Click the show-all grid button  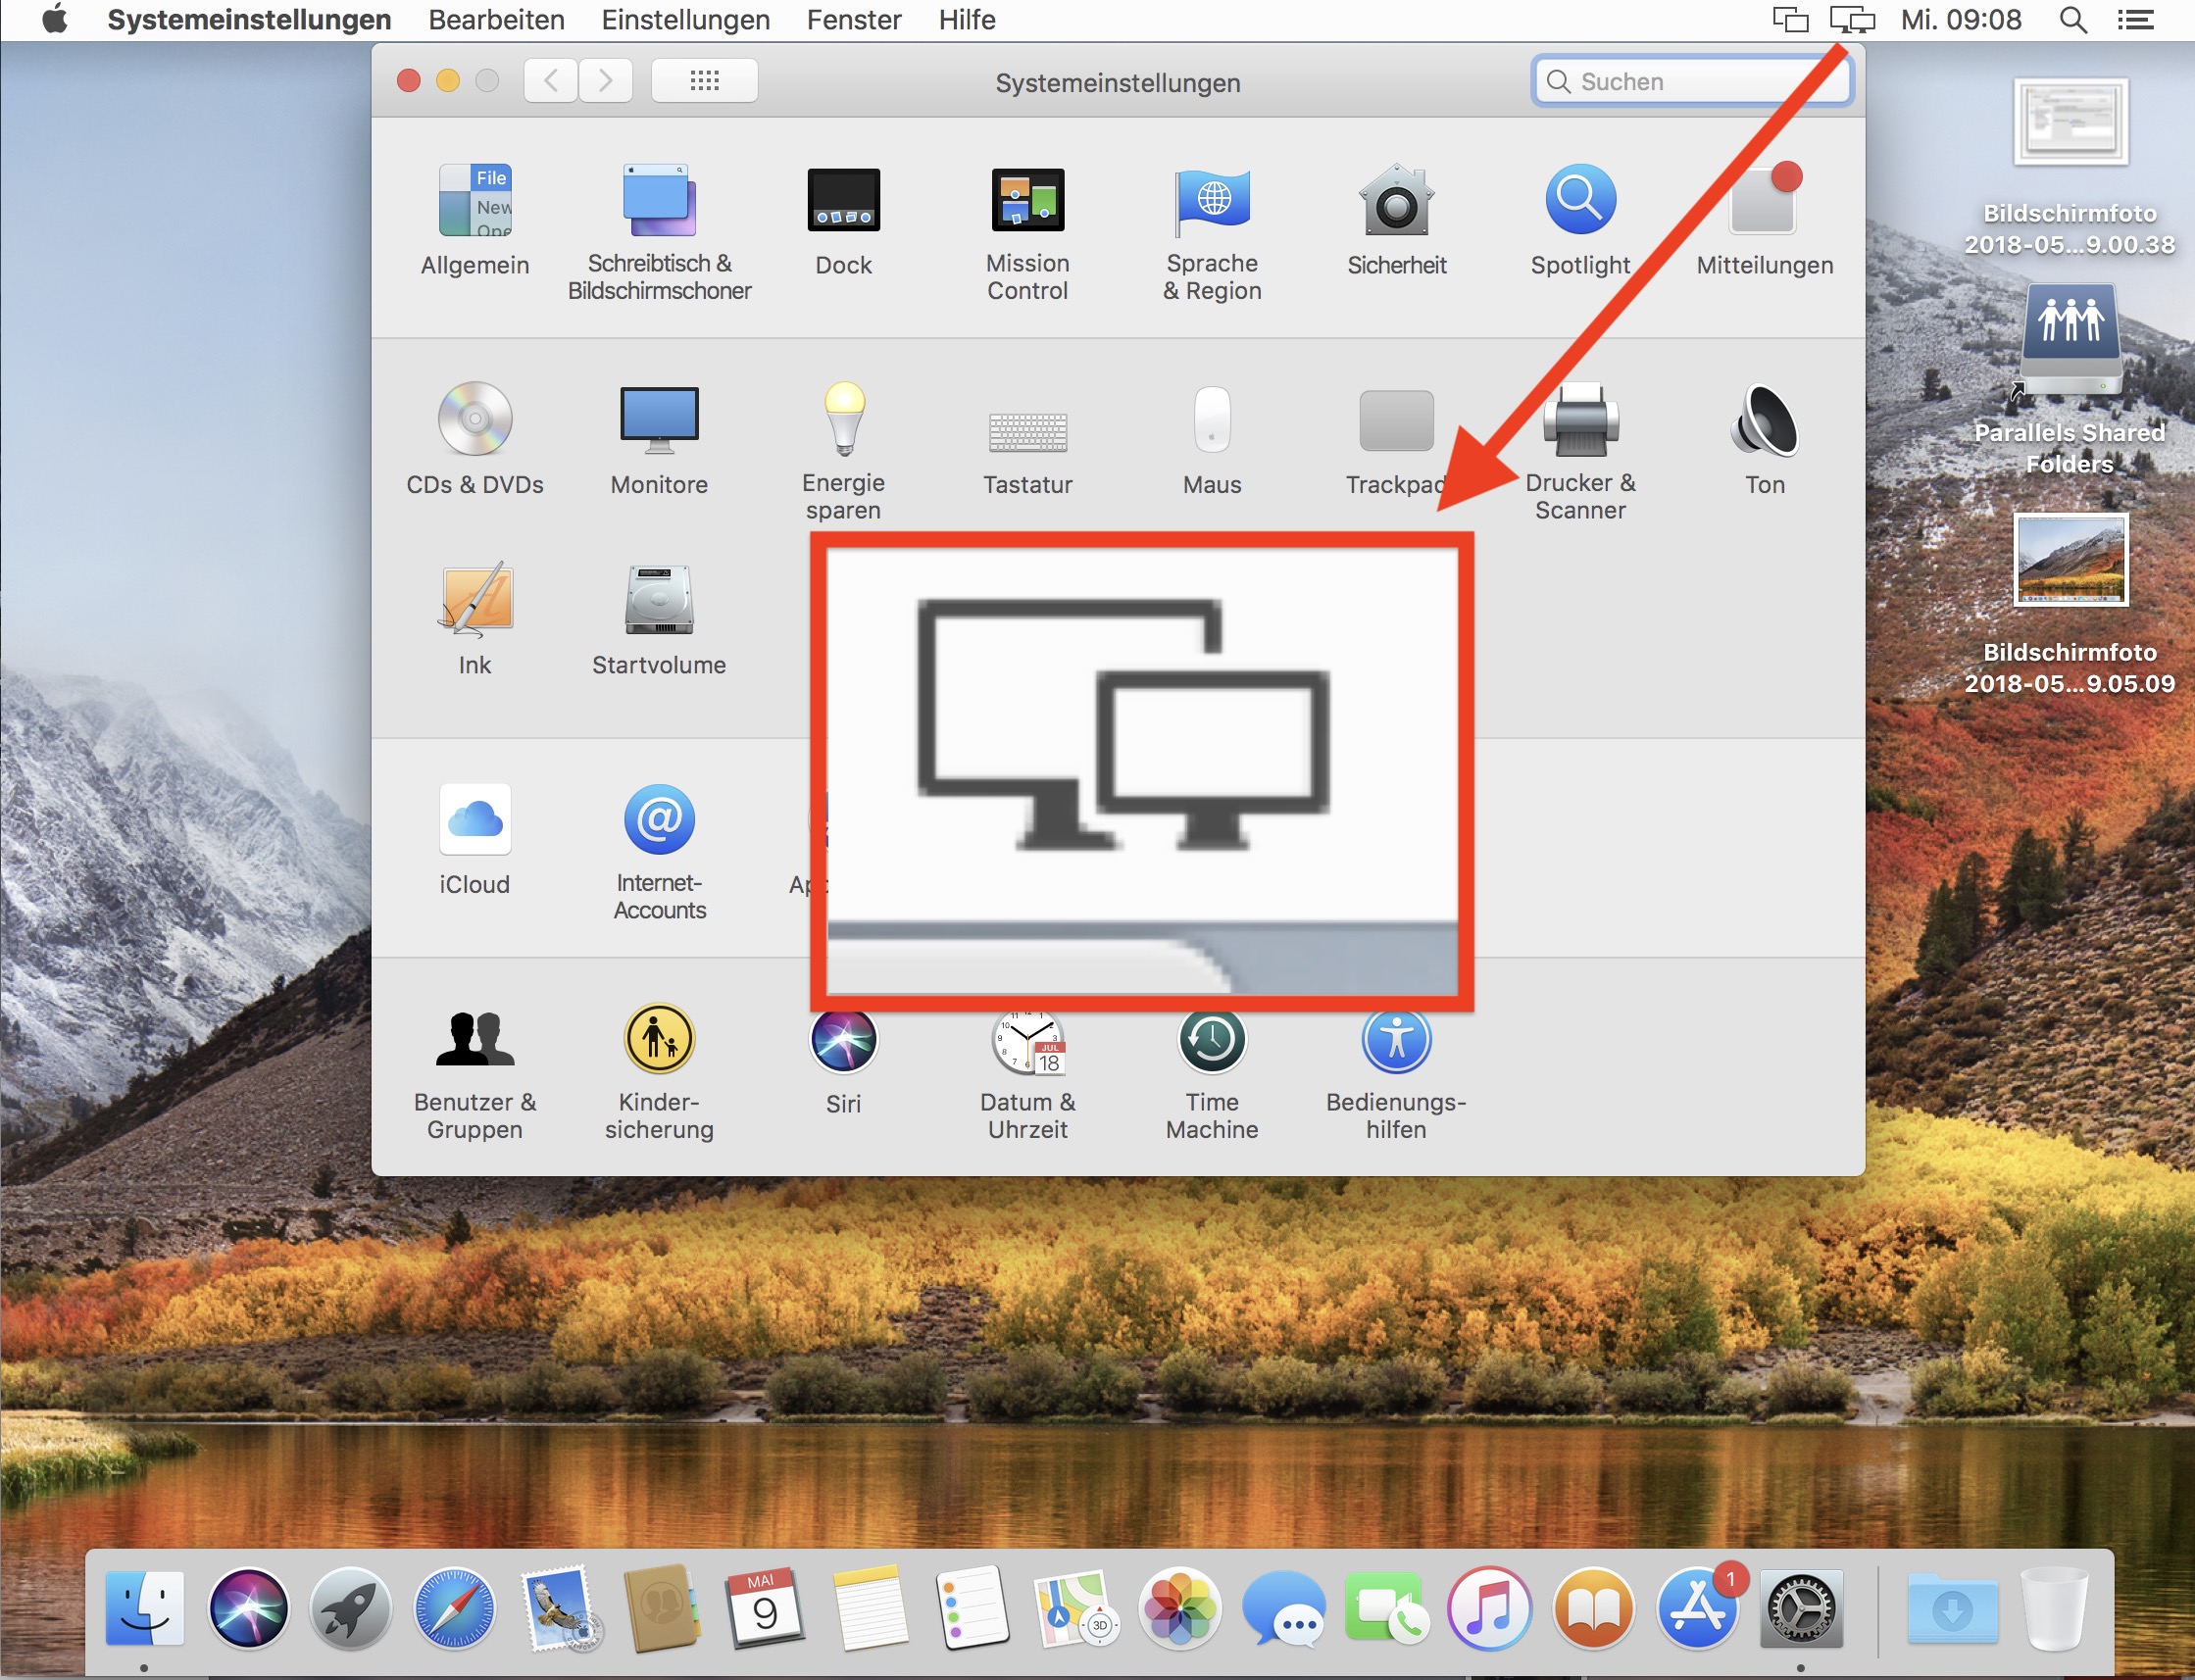coord(704,81)
